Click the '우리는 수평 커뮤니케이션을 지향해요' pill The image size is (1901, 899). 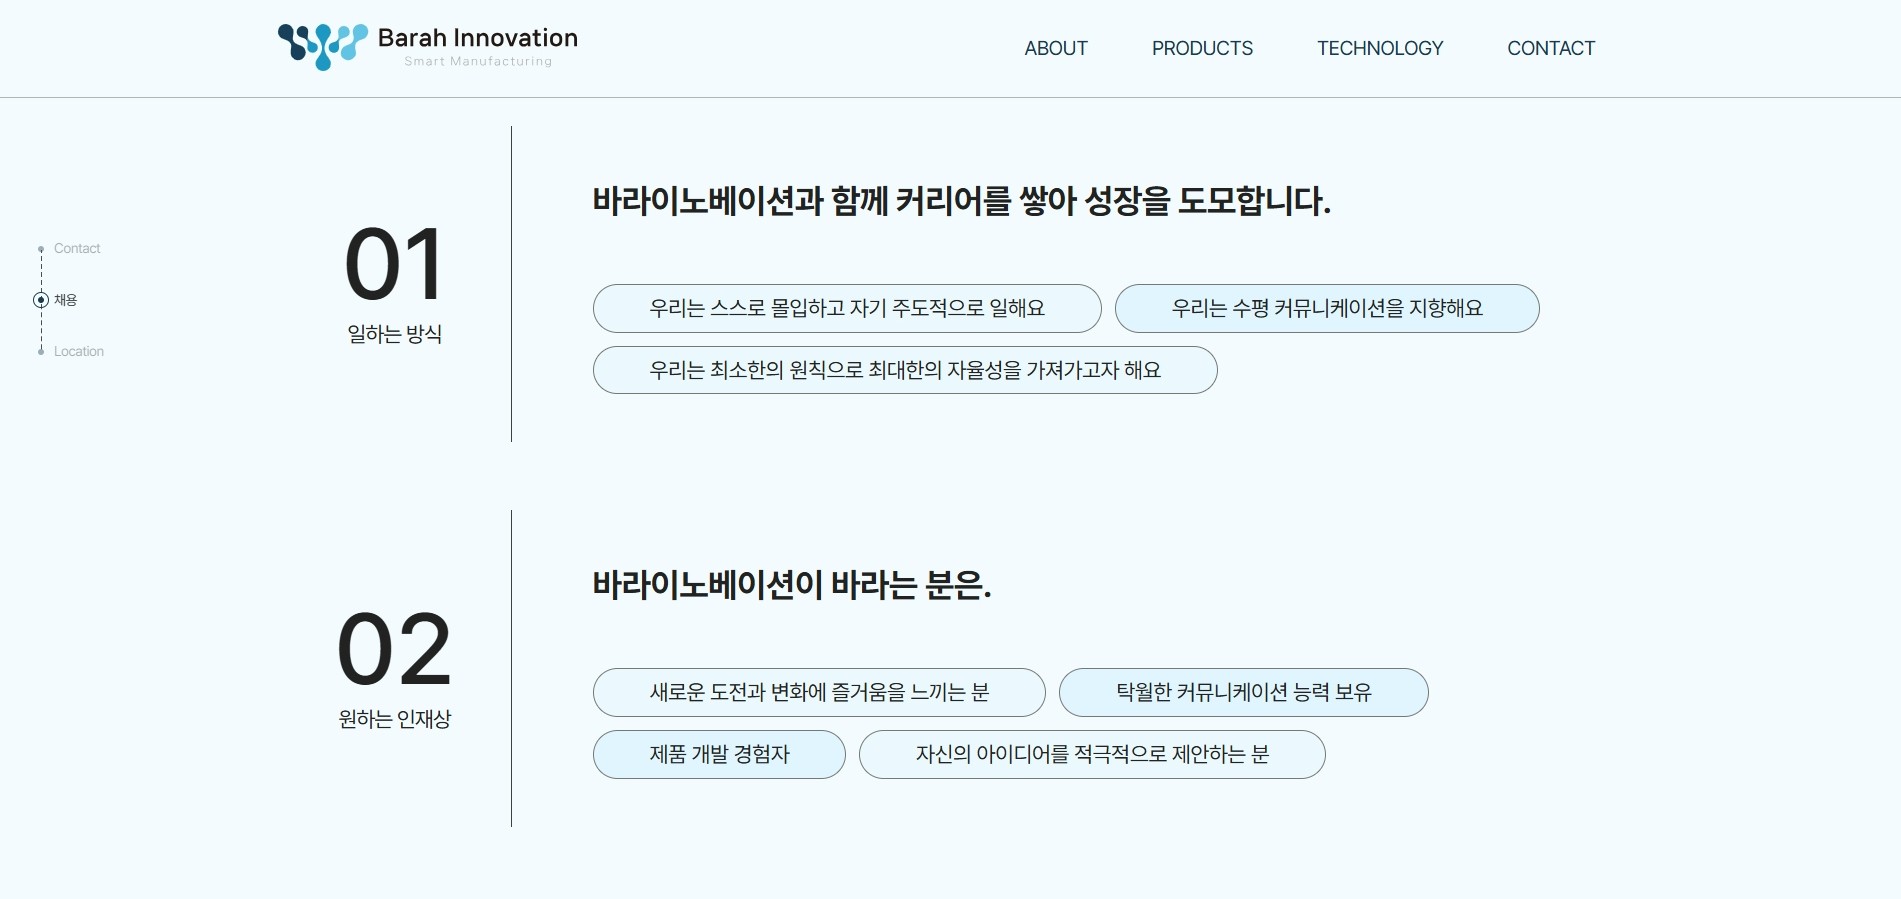[1329, 308]
